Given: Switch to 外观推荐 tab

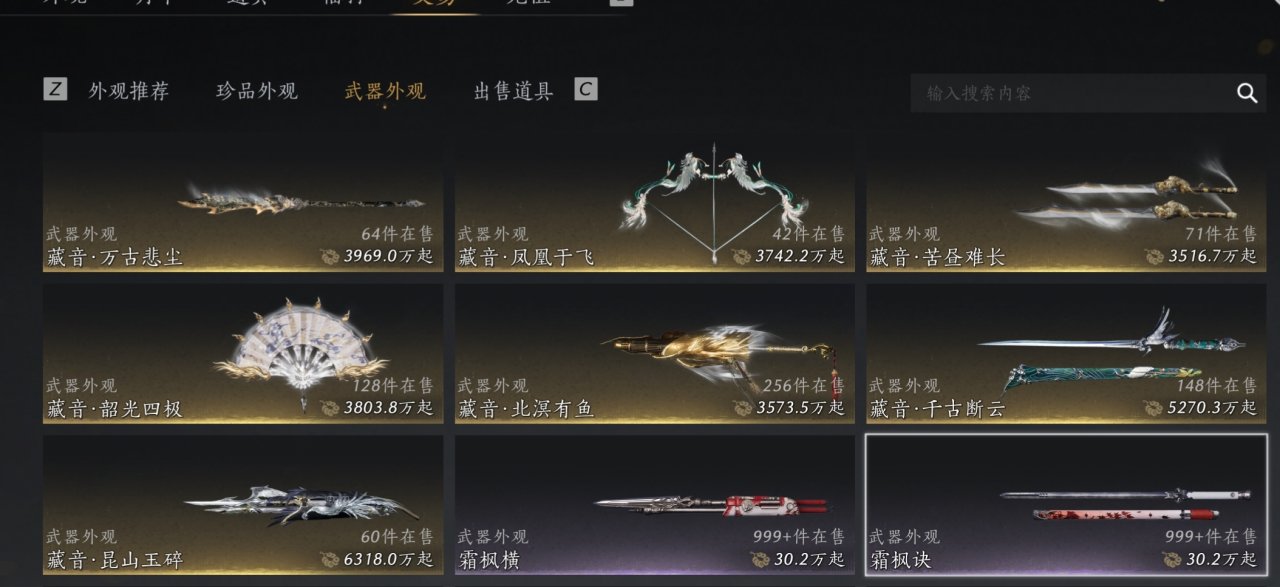Looking at the screenshot, I should pos(129,91).
